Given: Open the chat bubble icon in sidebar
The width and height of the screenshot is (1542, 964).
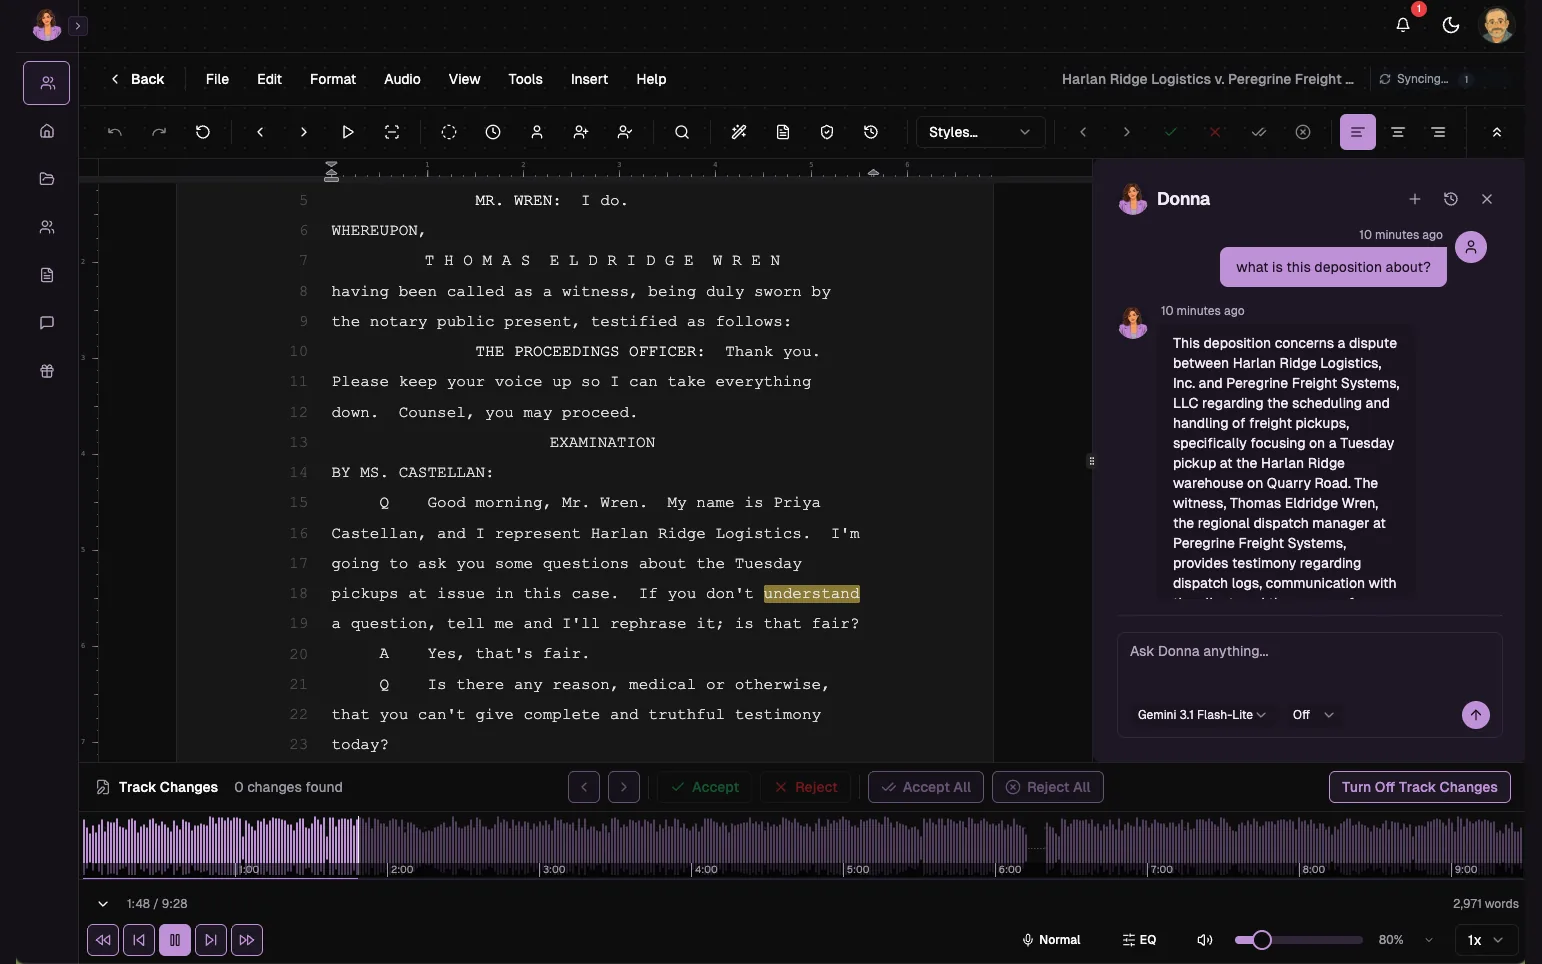Looking at the screenshot, I should [47, 323].
